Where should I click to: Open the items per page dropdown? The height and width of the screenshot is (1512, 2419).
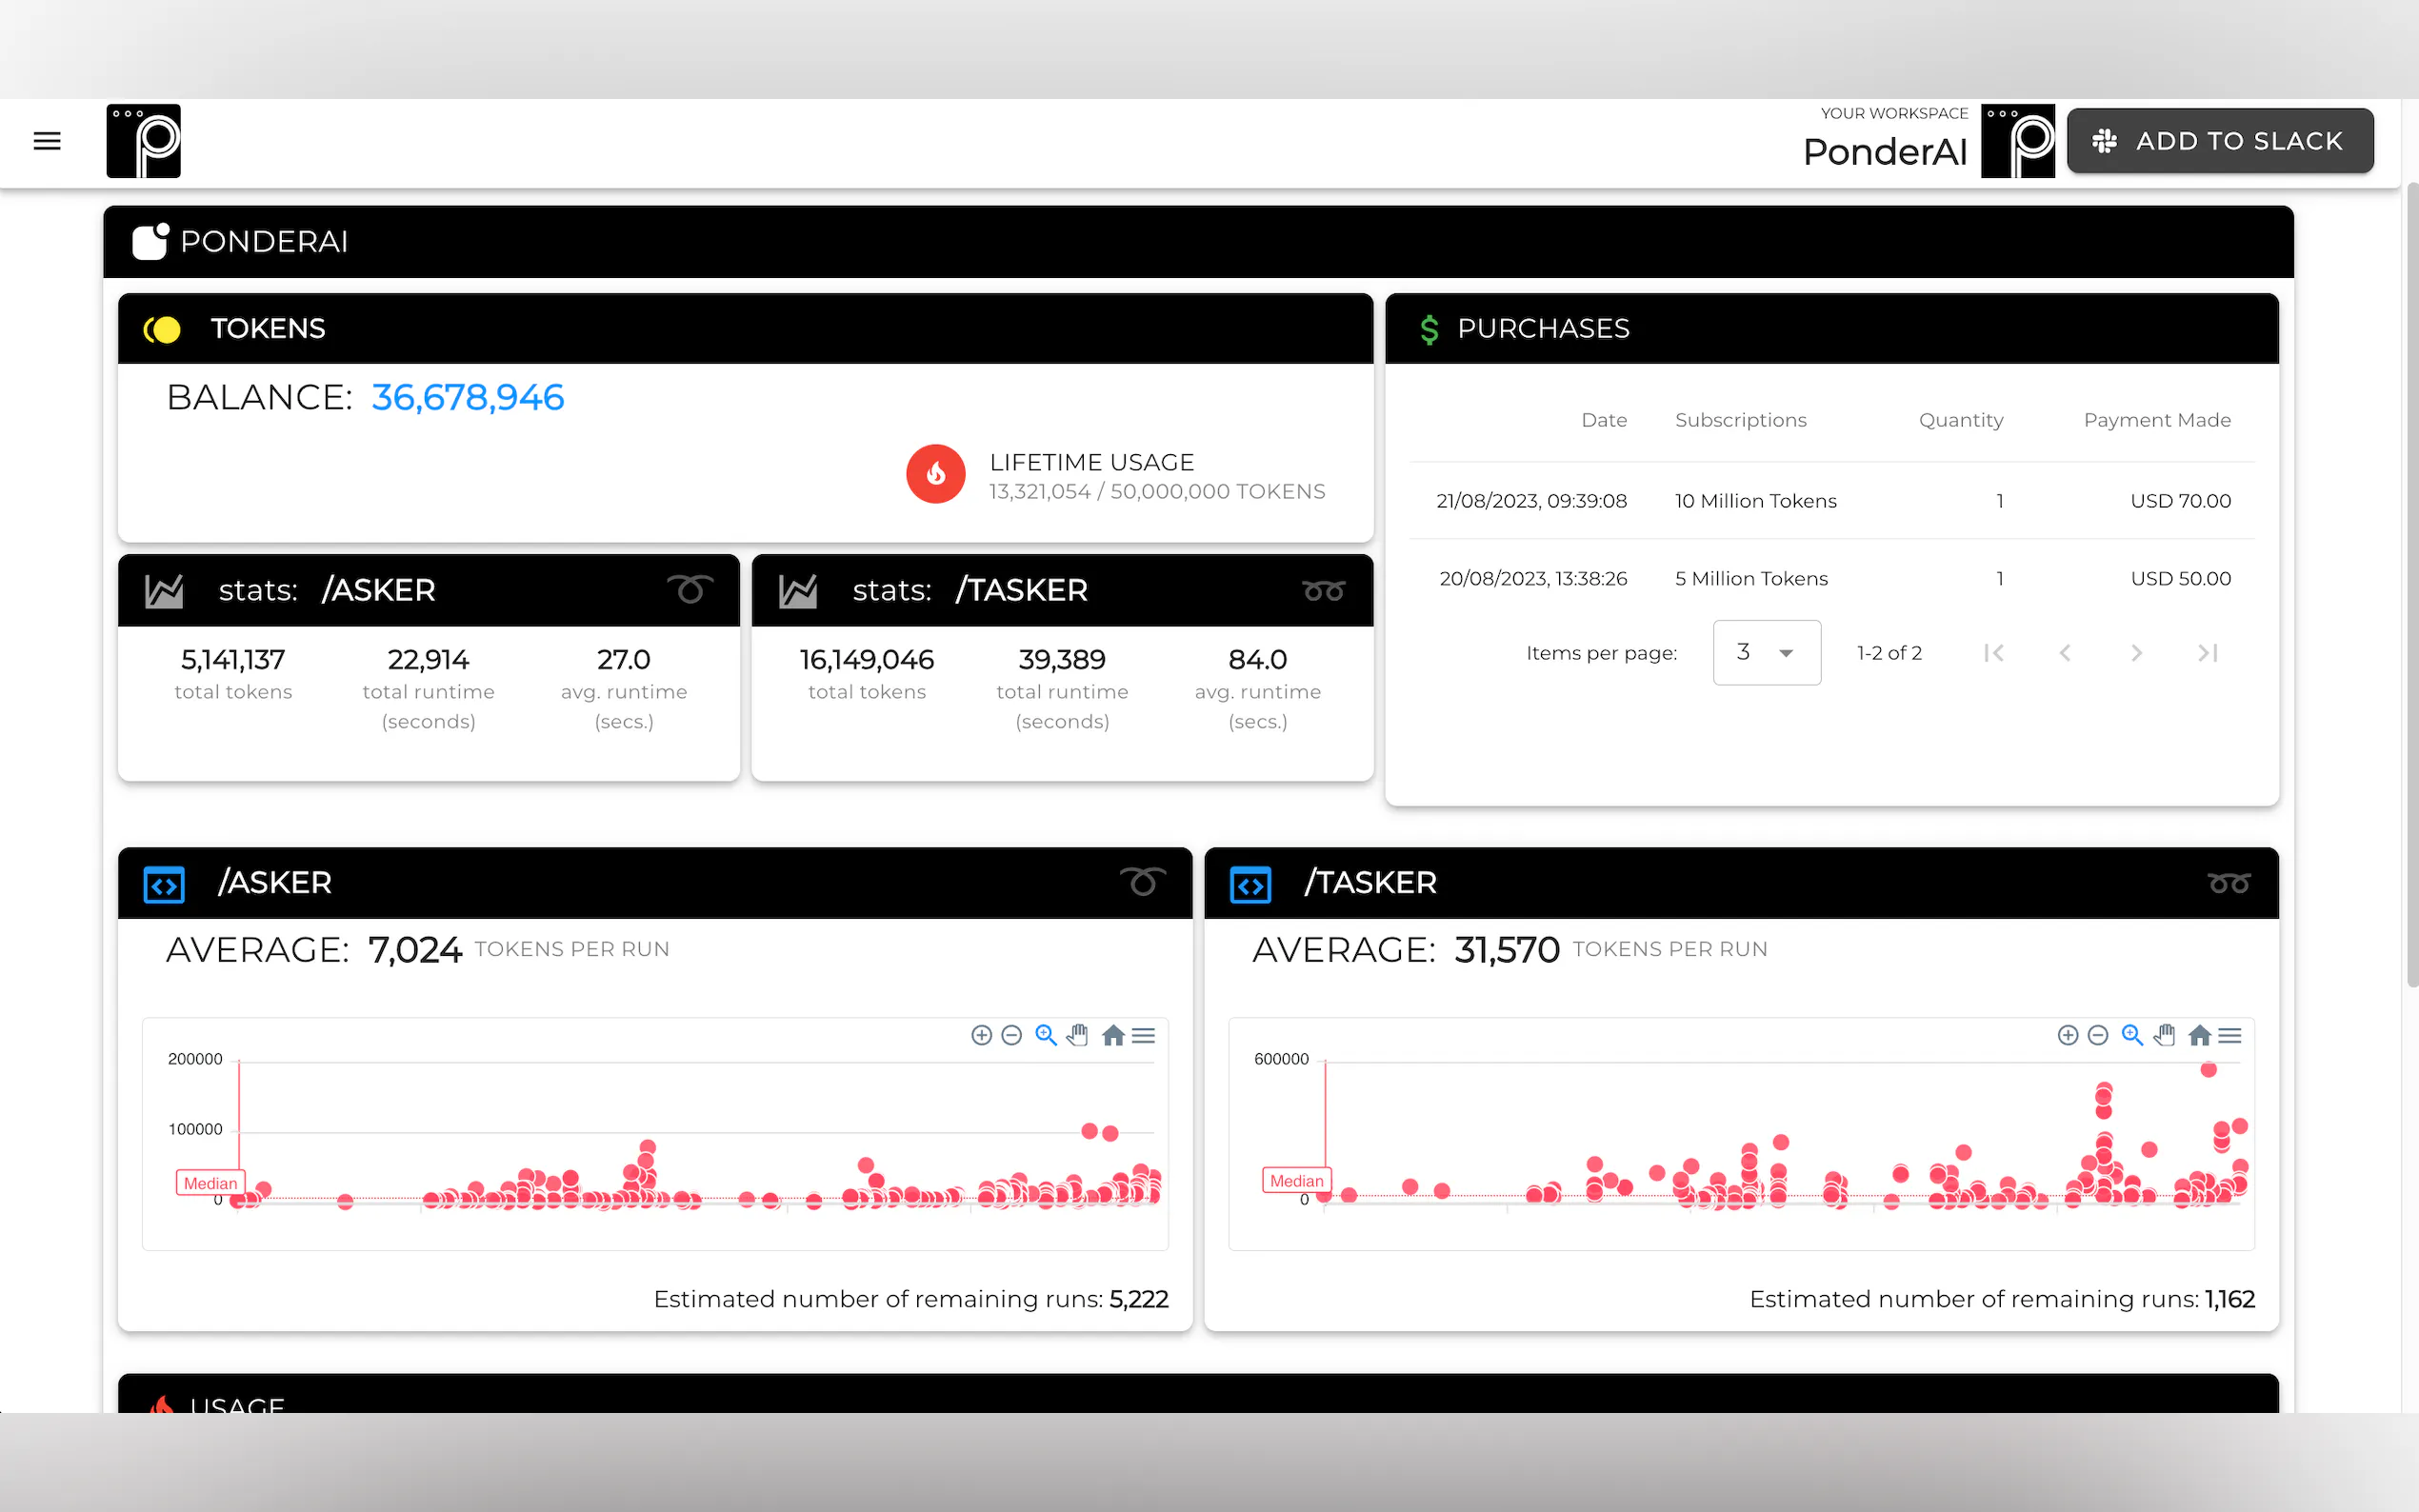[1766, 653]
